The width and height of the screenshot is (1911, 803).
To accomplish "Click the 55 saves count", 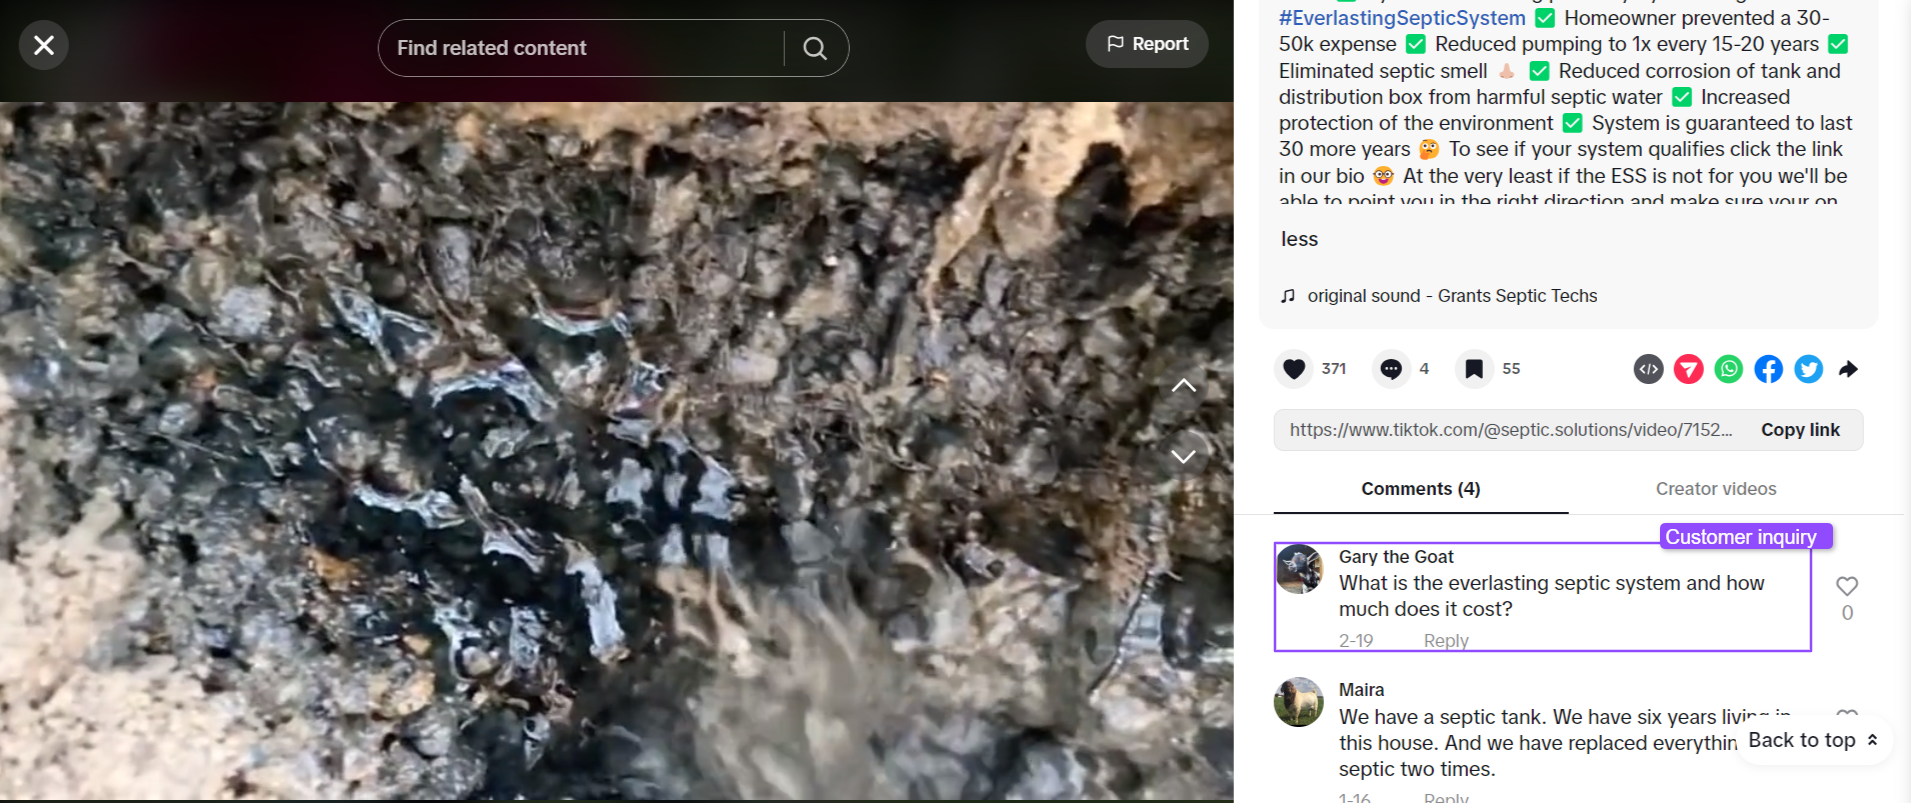I will pos(1511,369).
